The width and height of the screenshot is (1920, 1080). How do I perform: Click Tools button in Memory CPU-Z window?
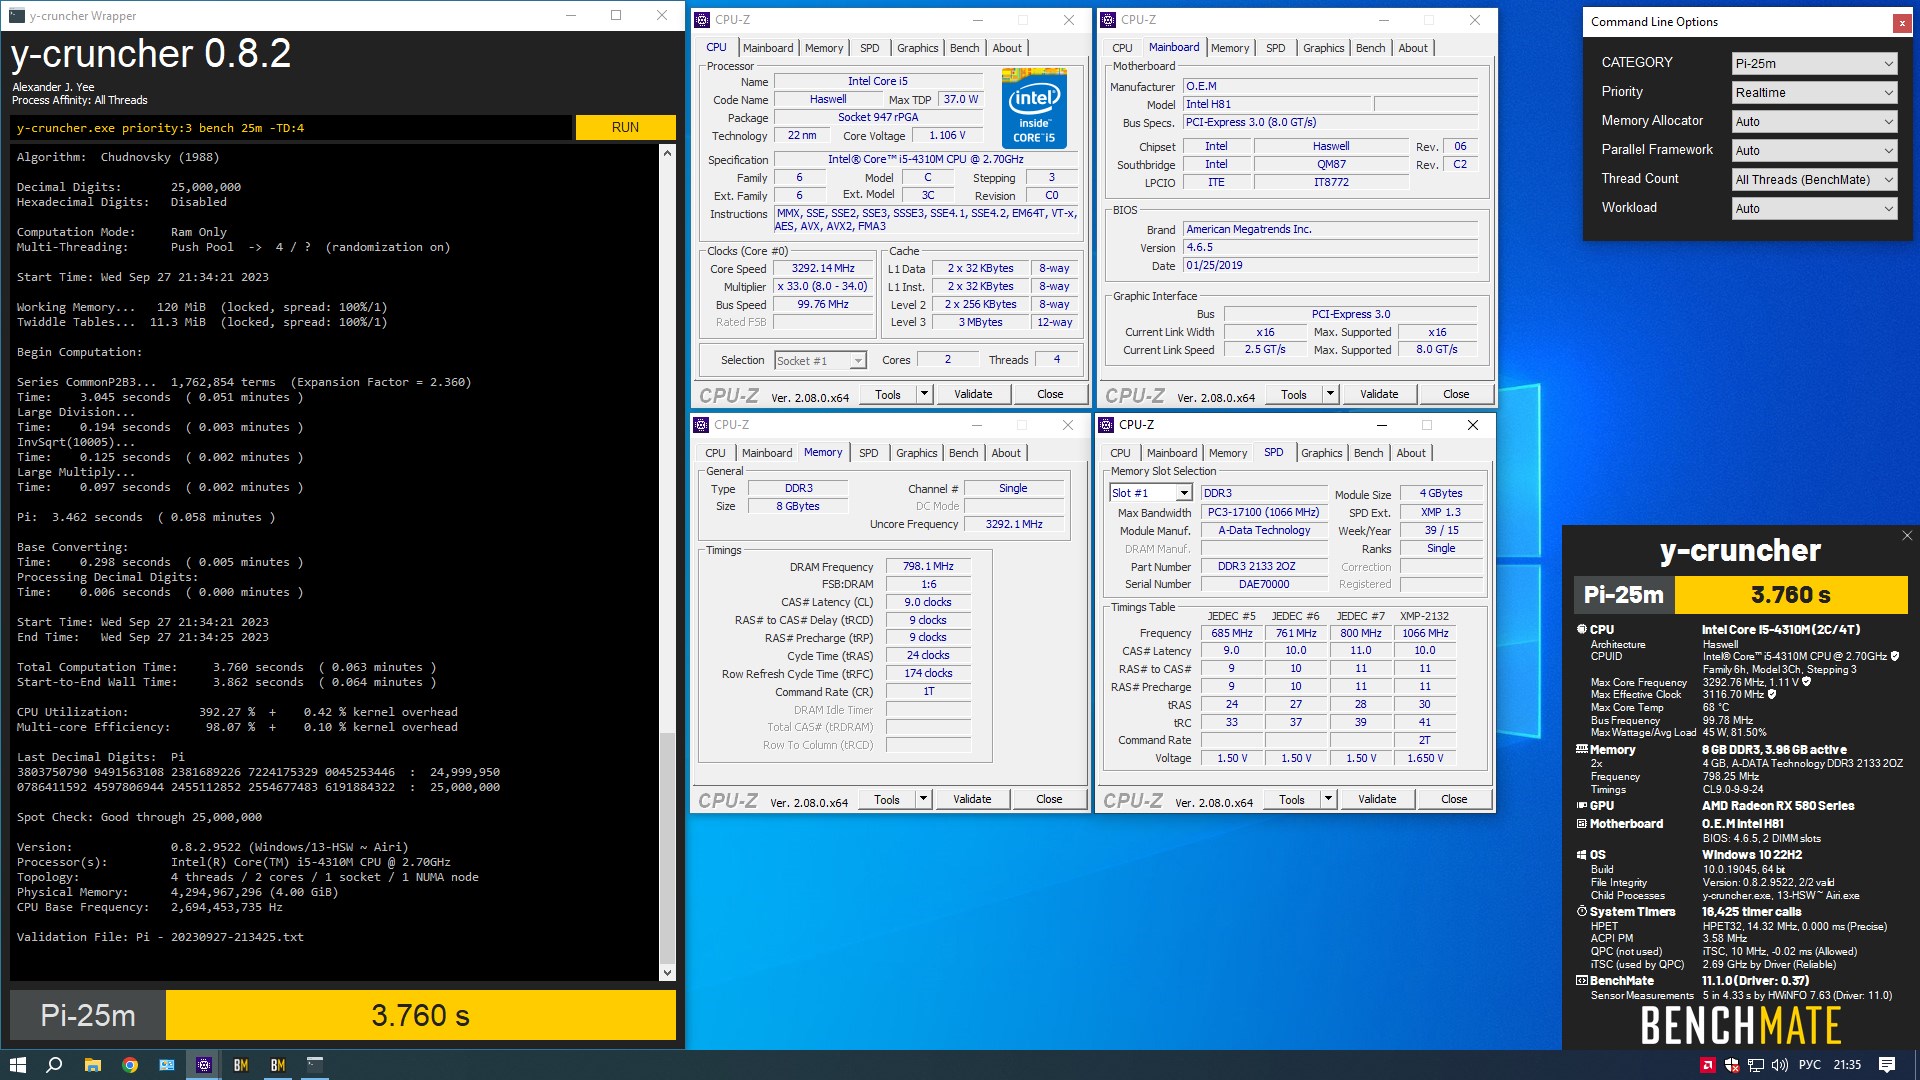pos(887,799)
